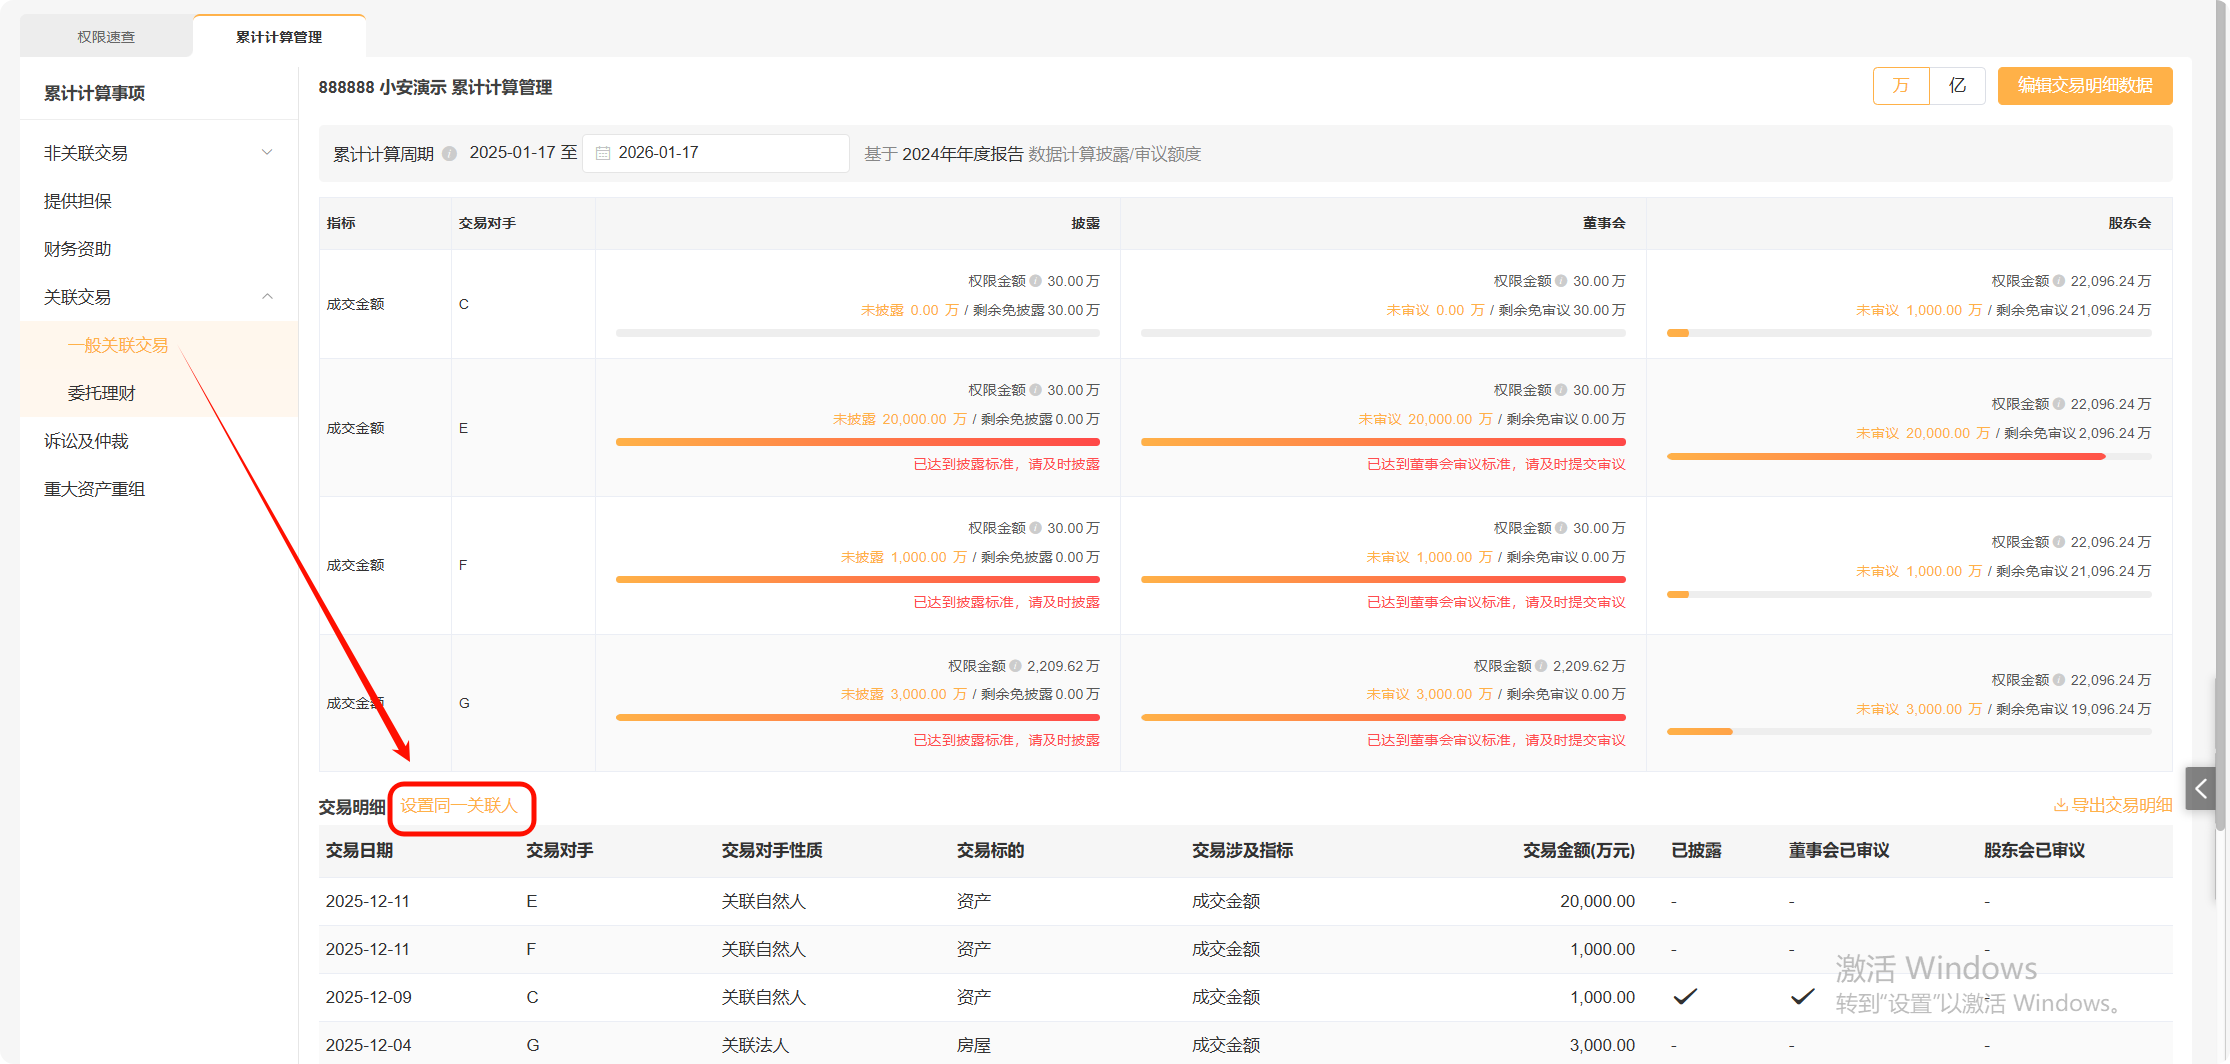Screen dimensions: 2230x1064
Task: Click the 设置同一关联人 link
Action: point(459,806)
